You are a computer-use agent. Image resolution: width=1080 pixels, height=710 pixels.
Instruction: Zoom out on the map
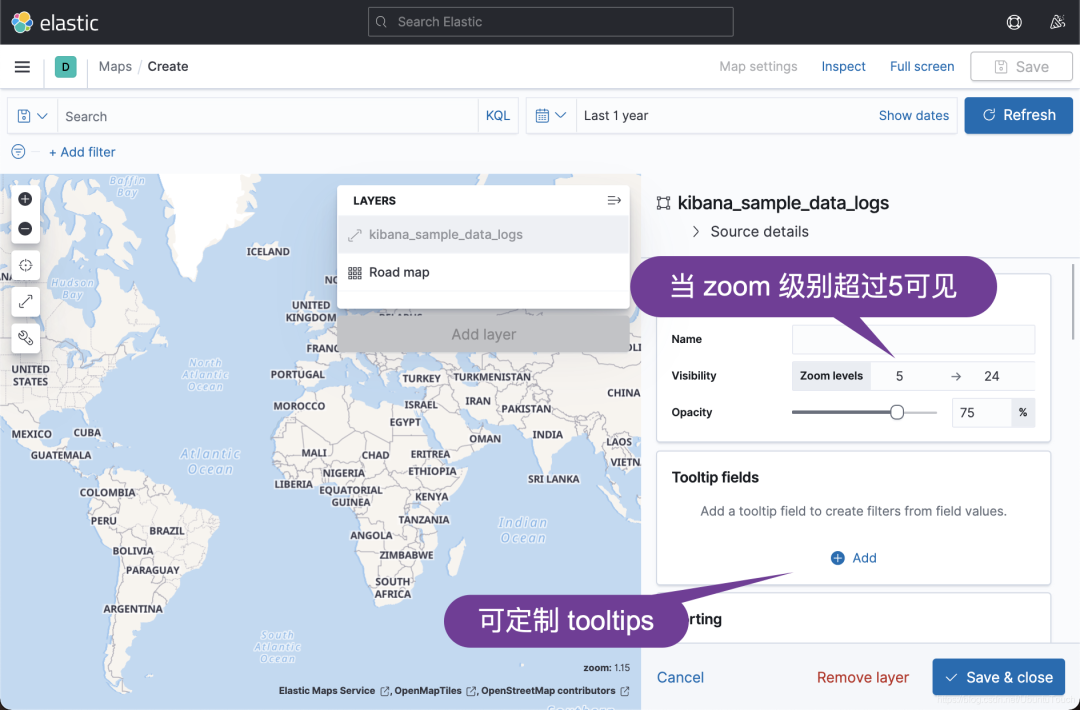25,229
